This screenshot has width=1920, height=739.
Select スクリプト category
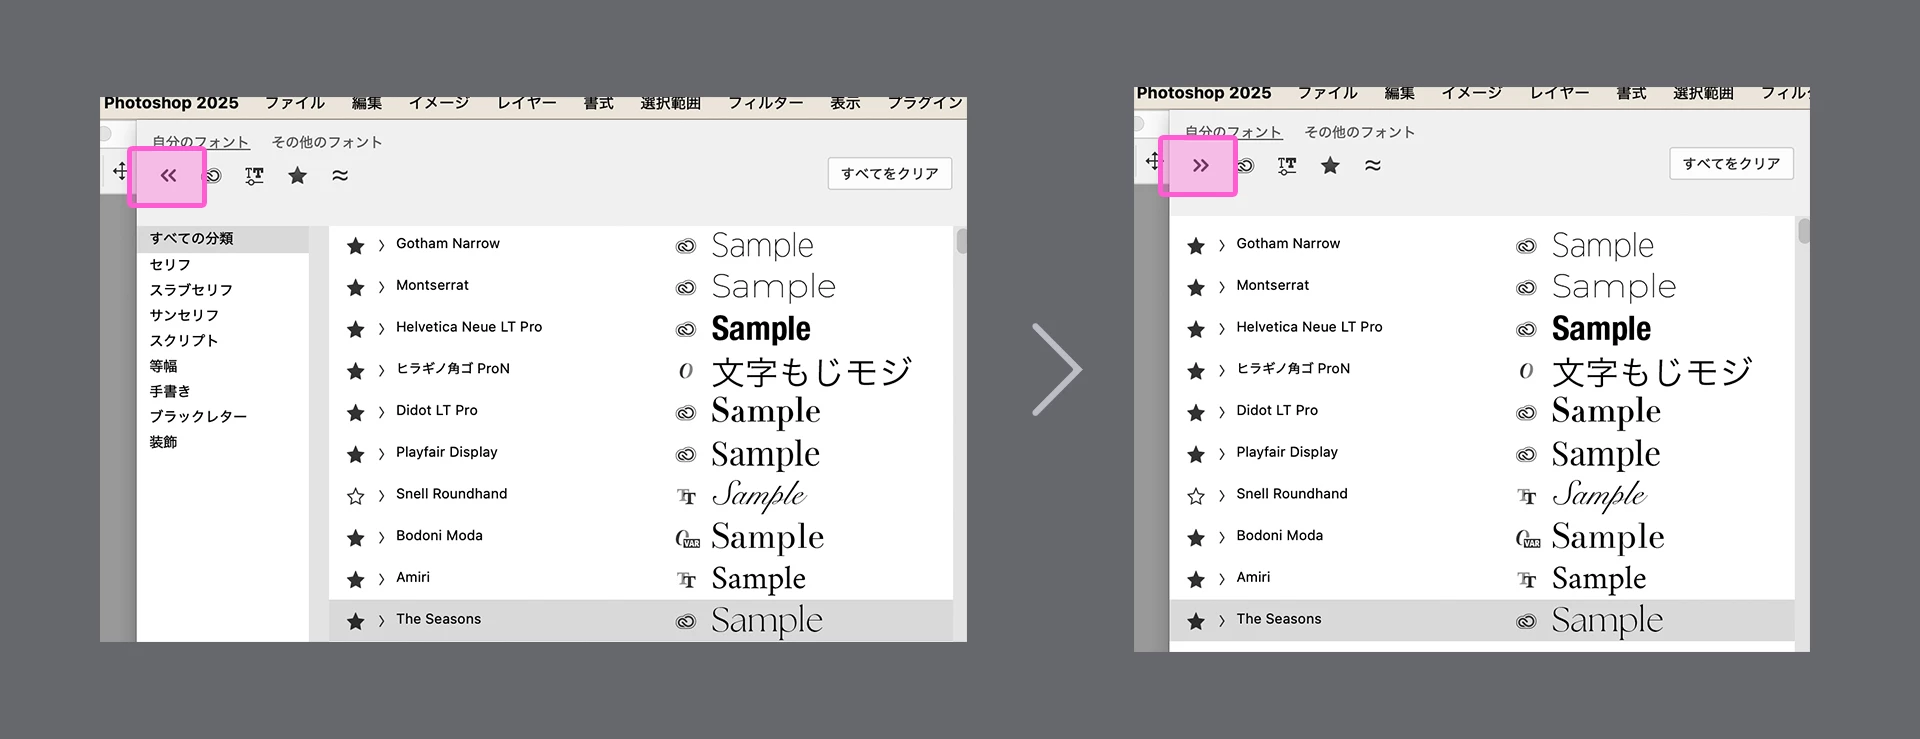click(184, 341)
